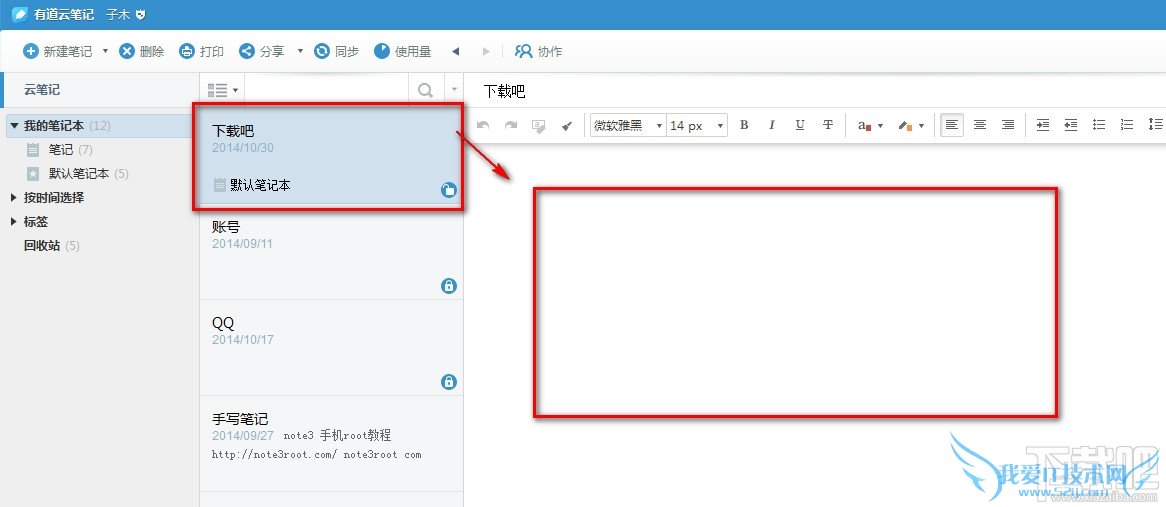
Task: Click the 有道云笔记 app logo
Action: (x=20, y=14)
